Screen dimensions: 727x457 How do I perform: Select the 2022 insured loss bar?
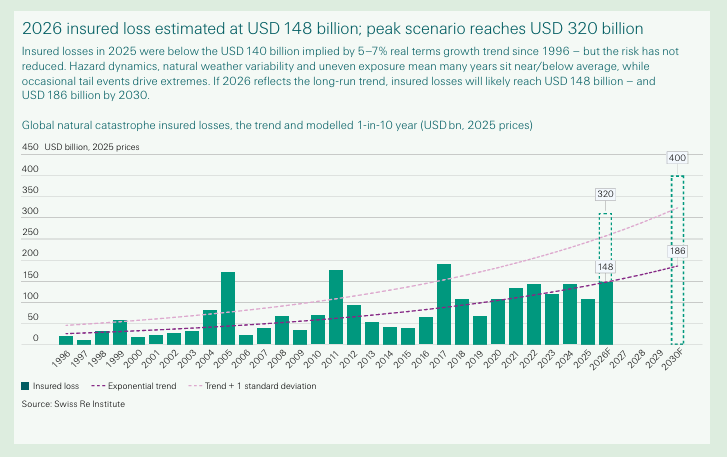[x=534, y=314]
